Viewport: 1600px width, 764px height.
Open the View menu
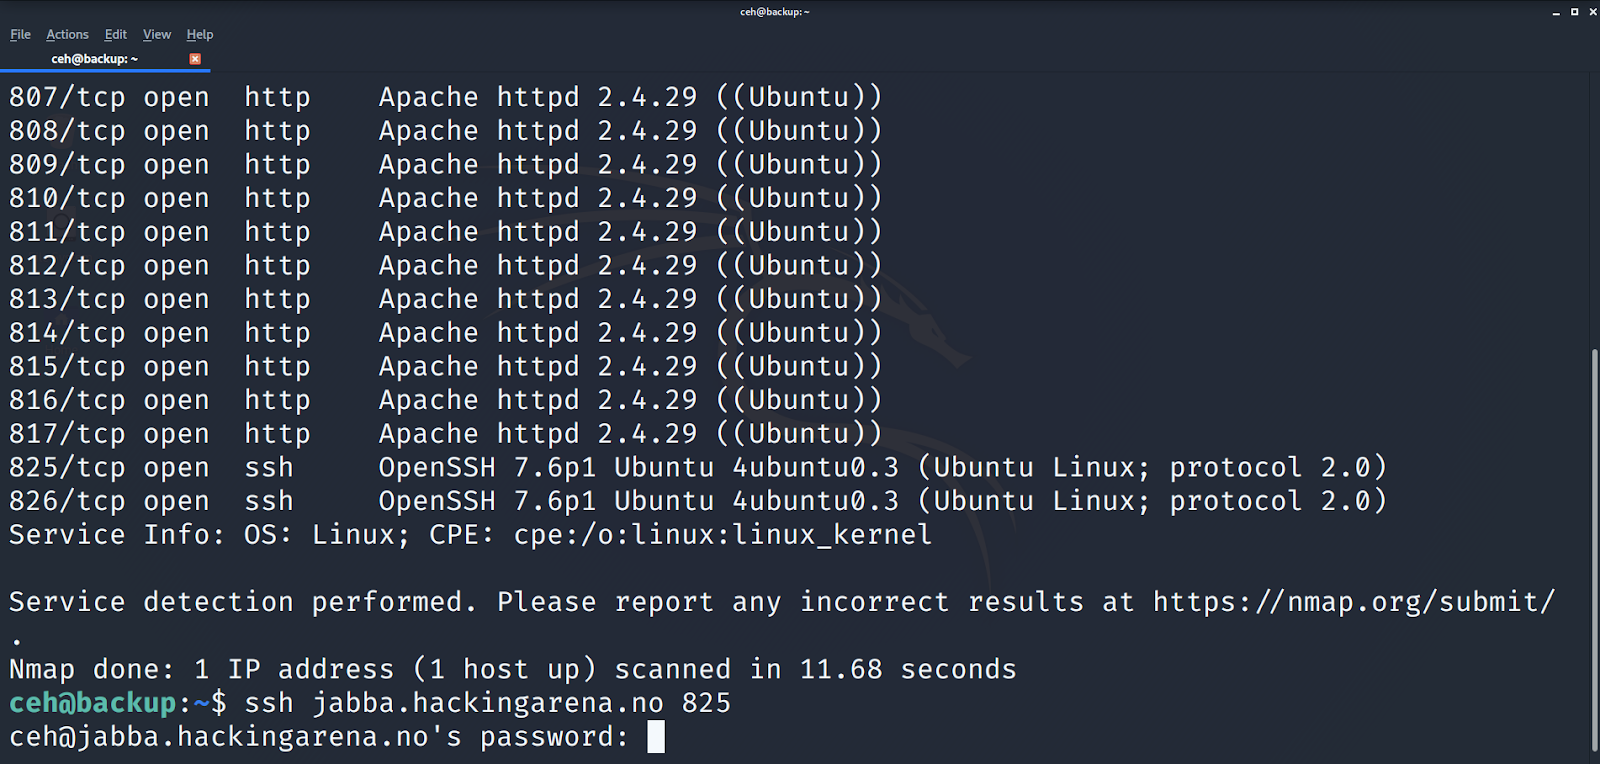[x=157, y=34]
